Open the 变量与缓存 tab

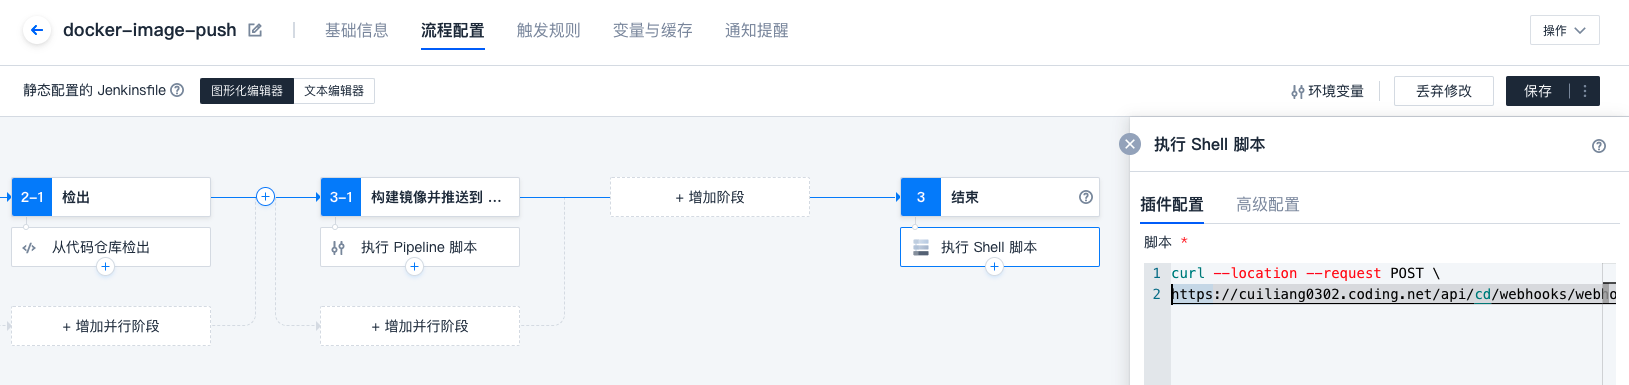pos(652,30)
